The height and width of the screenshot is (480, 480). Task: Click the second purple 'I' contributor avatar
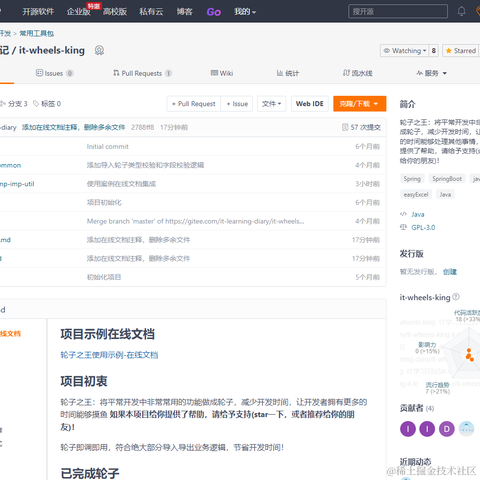427,429
